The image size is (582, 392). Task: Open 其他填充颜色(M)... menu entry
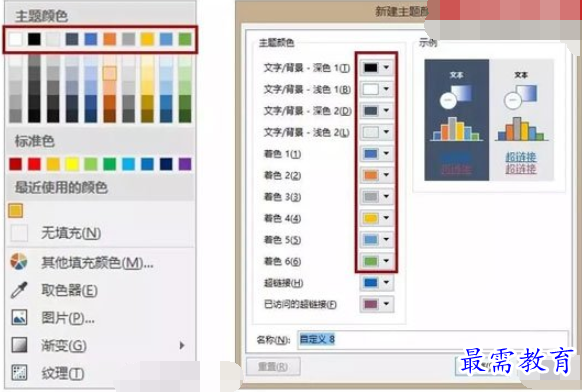point(97,263)
